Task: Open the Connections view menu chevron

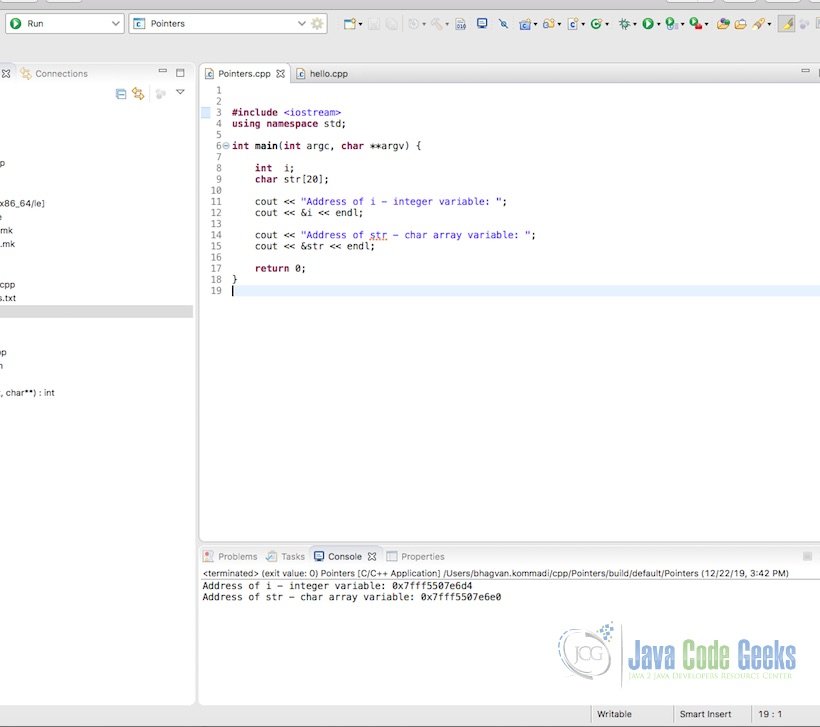Action: (180, 91)
